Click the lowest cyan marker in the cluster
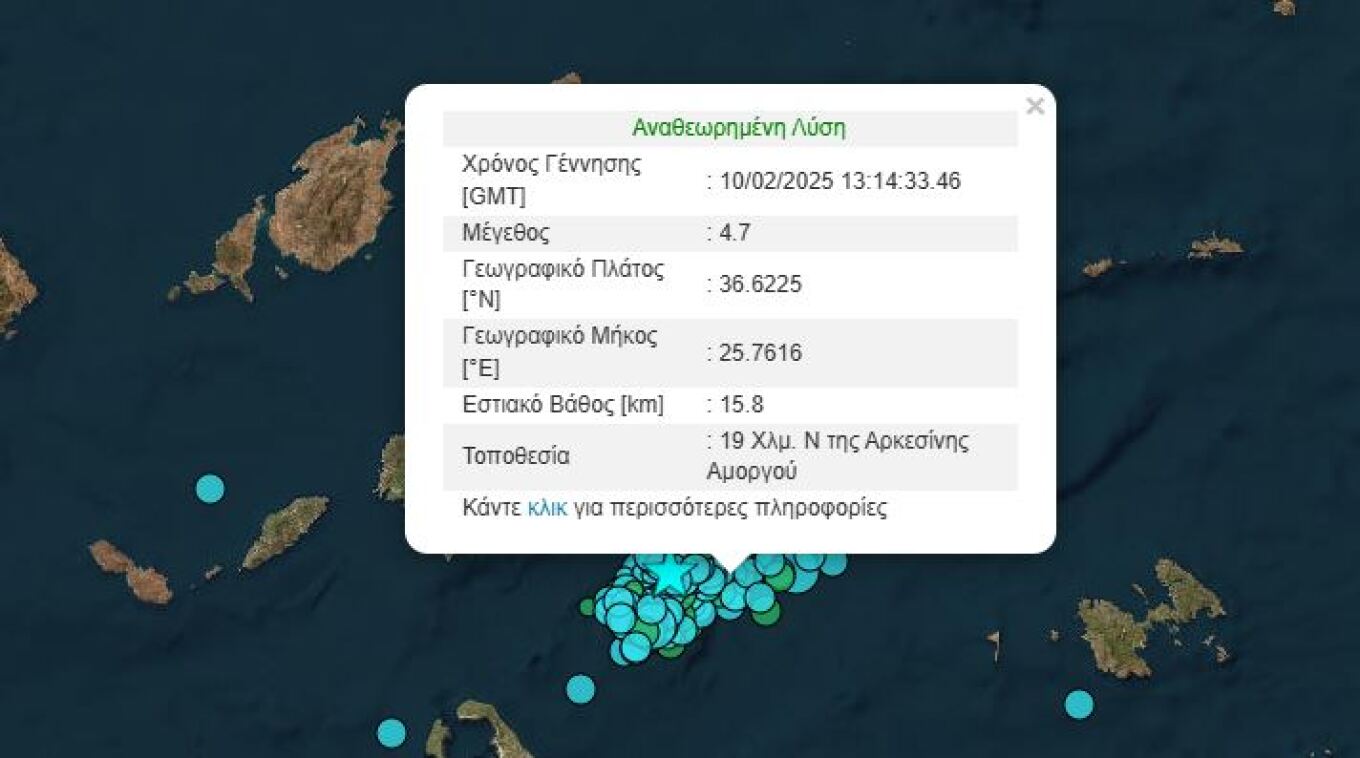Viewport: 1360px width, 758px height. 633,650
